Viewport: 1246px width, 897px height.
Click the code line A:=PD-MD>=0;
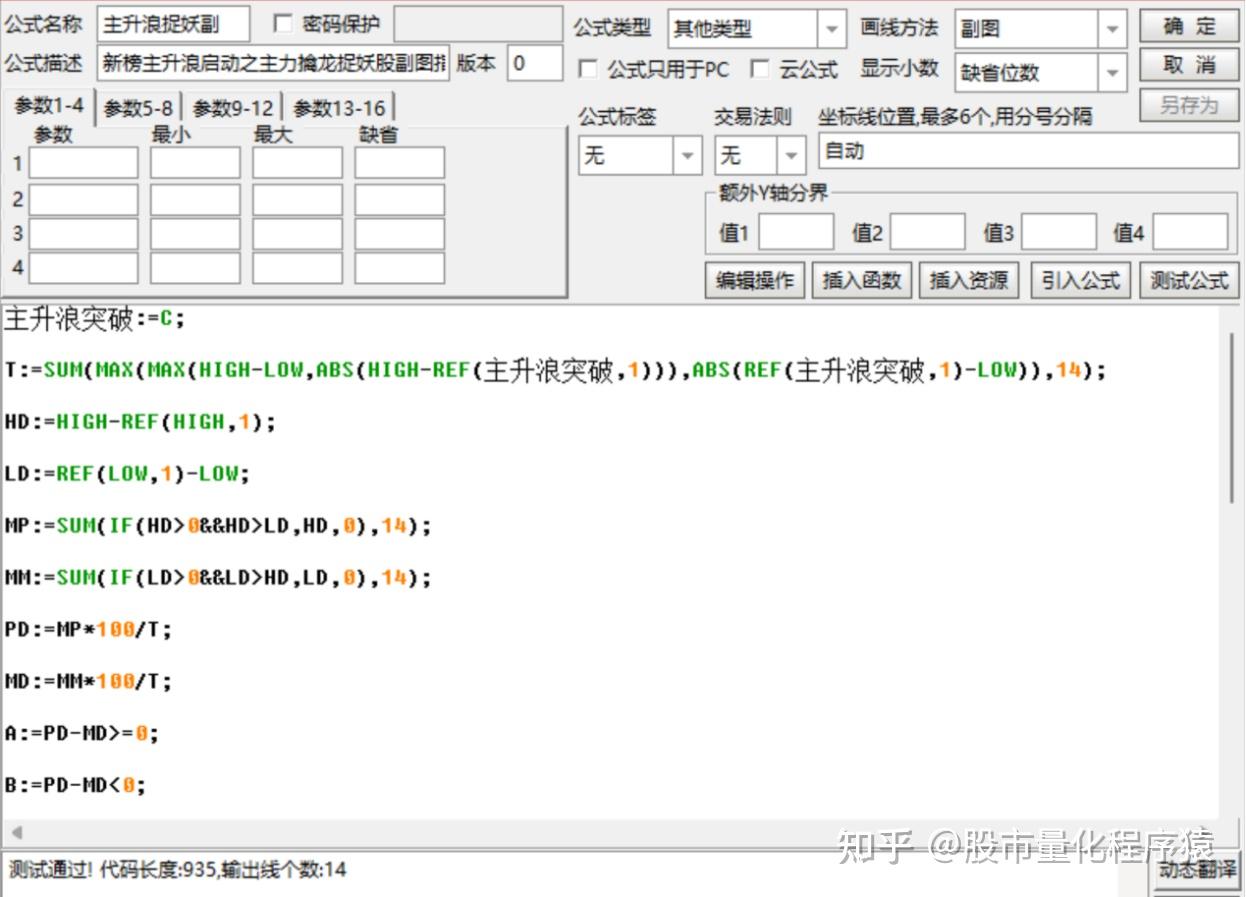82,734
